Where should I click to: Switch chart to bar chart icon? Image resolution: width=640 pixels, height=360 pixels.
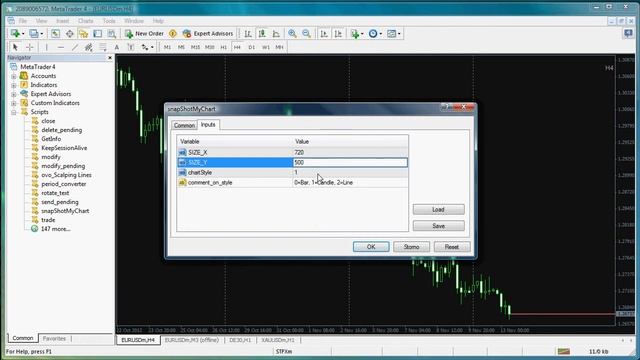coord(248,33)
